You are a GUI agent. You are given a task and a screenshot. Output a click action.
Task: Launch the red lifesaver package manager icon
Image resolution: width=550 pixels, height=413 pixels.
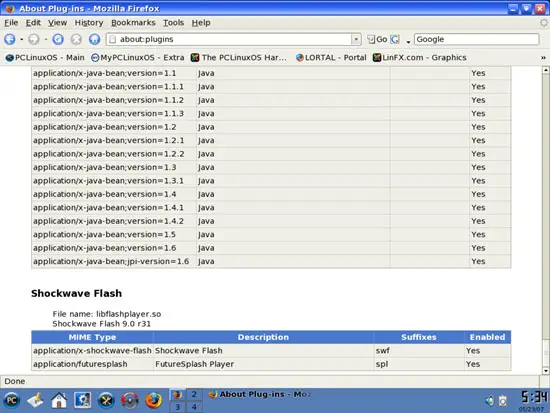click(x=130, y=400)
